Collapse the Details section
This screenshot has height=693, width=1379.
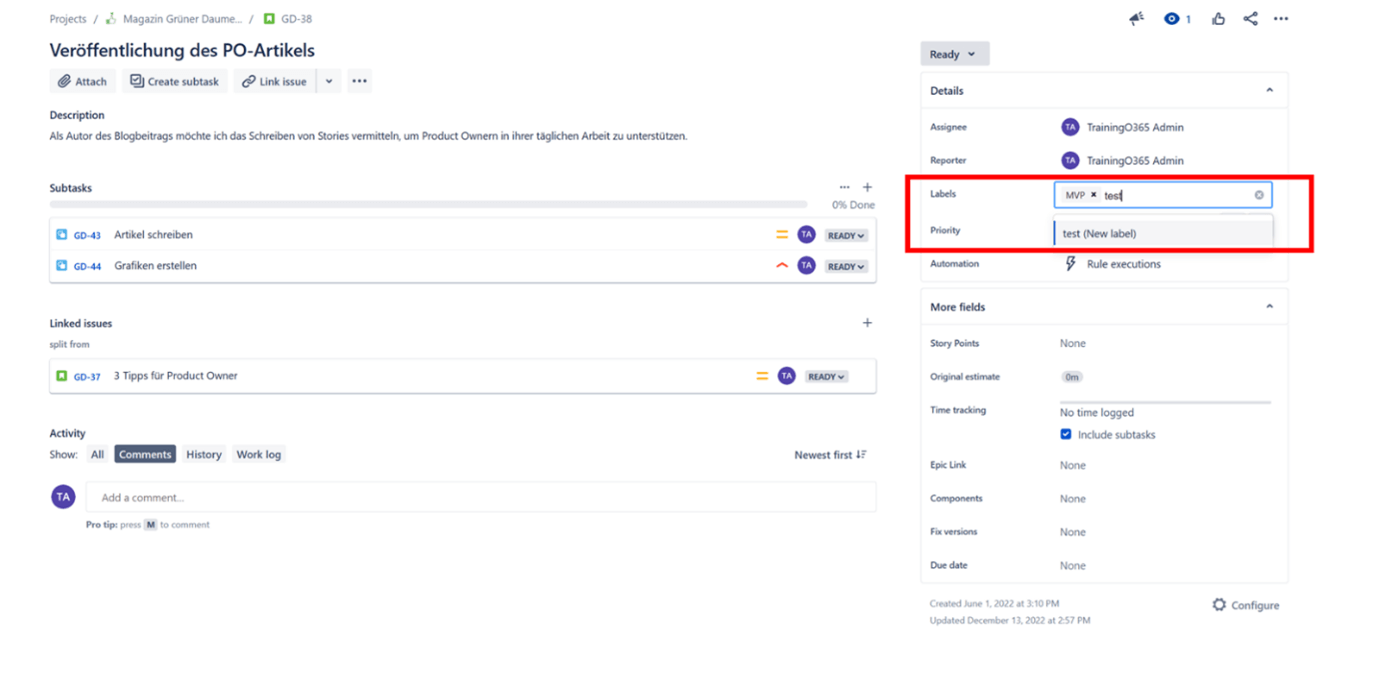pyautogui.click(x=1269, y=91)
